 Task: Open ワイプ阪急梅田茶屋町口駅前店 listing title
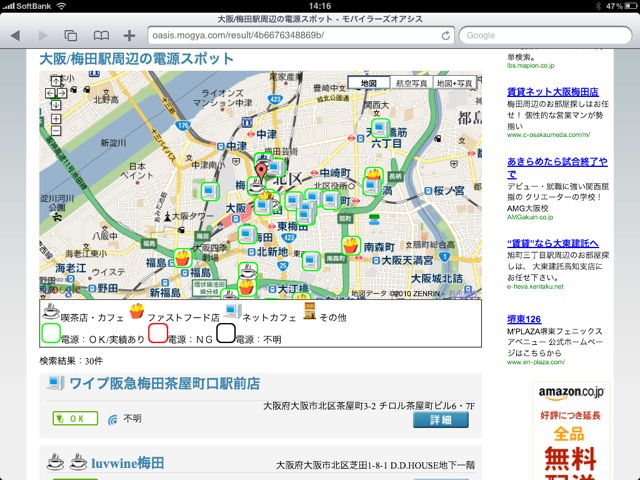tap(164, 383)
